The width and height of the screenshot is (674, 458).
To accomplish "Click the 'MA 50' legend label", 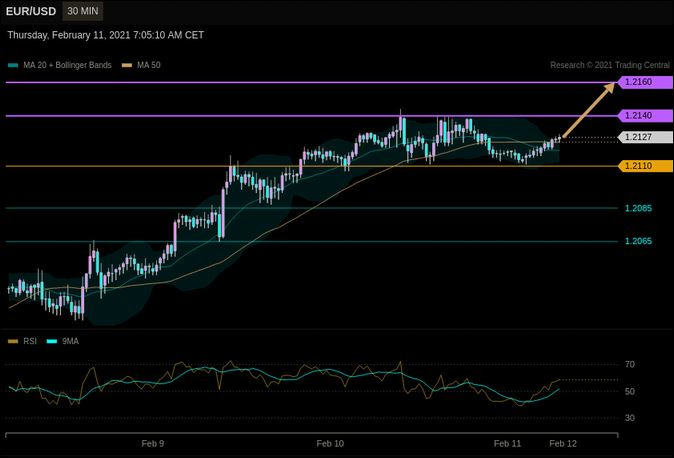I will click(149, 65).
